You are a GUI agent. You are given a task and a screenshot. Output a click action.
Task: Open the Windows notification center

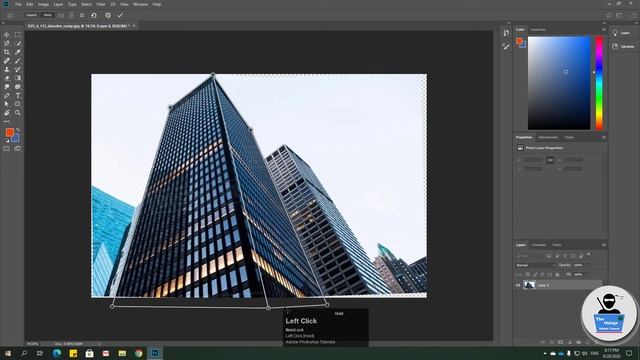coord(629,353)
